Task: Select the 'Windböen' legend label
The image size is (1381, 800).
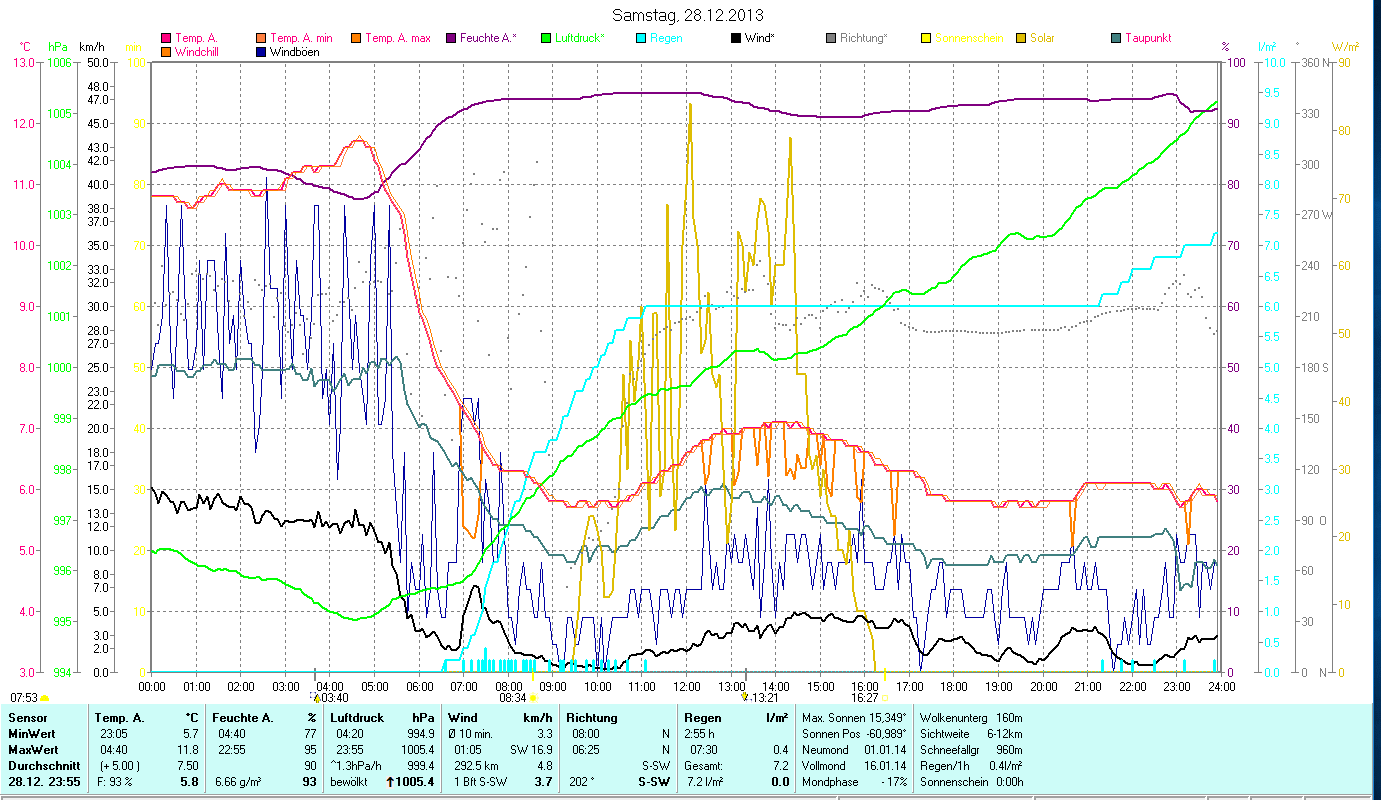Action: click(295, 52)
